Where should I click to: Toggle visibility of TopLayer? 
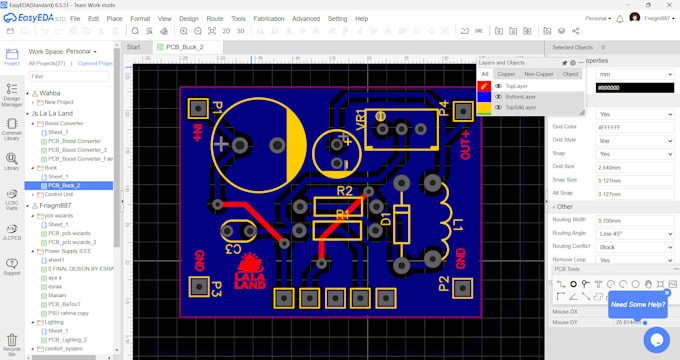pyautogui.click(x=499, y=86)
